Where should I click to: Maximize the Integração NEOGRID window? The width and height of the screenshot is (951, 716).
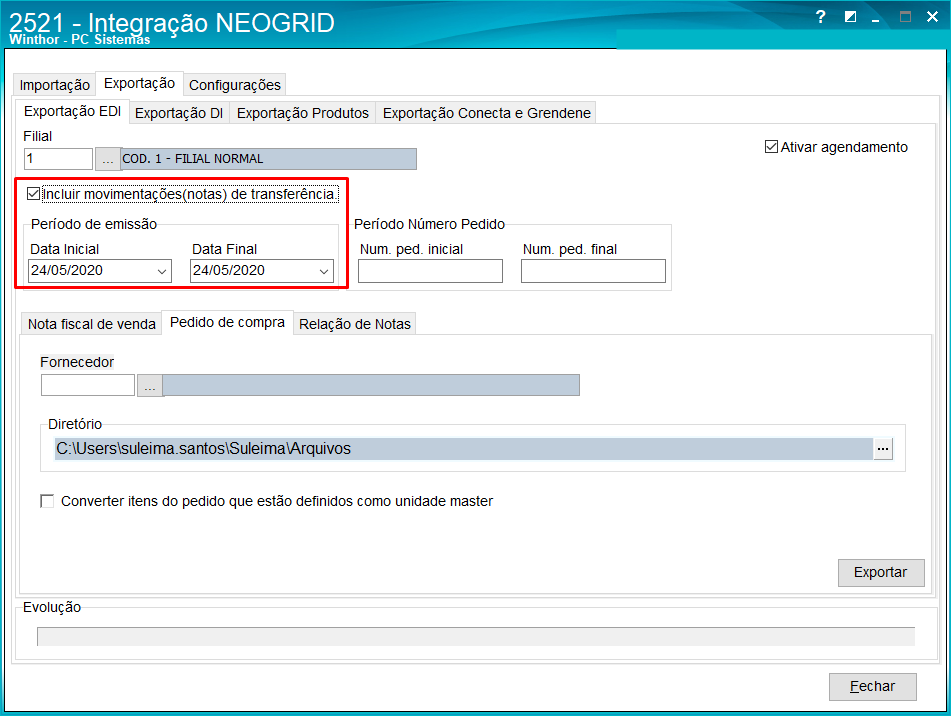905,17
